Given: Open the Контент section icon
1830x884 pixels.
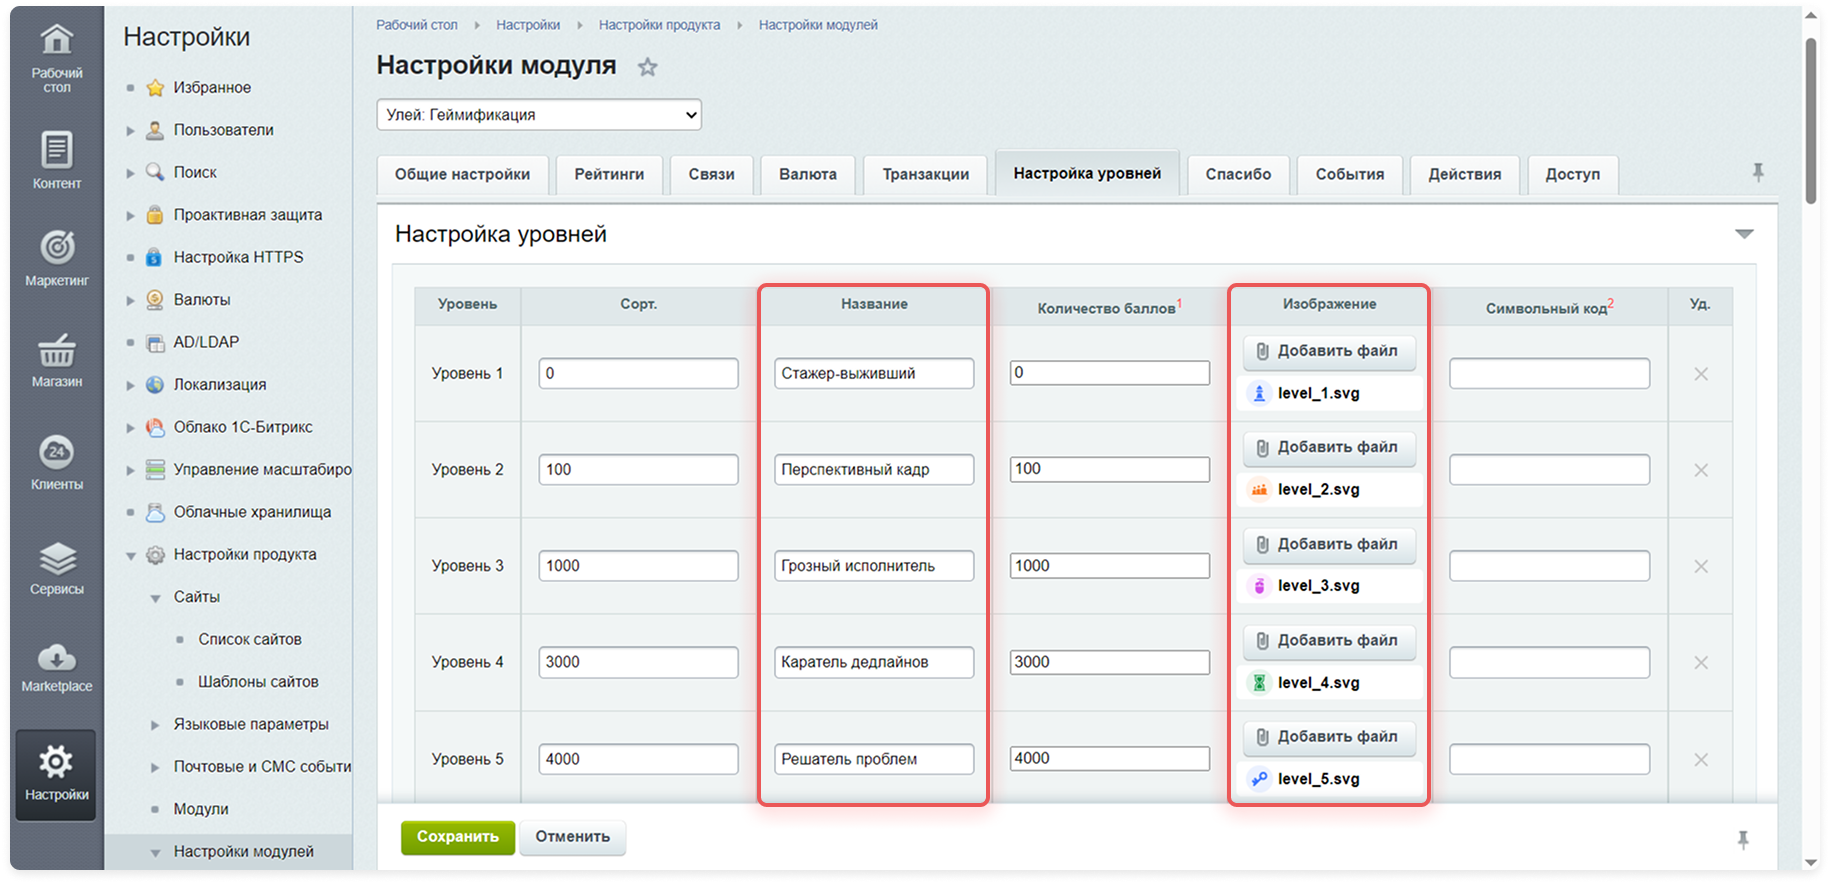Looking at the screenshot, I should coord(56,160).
